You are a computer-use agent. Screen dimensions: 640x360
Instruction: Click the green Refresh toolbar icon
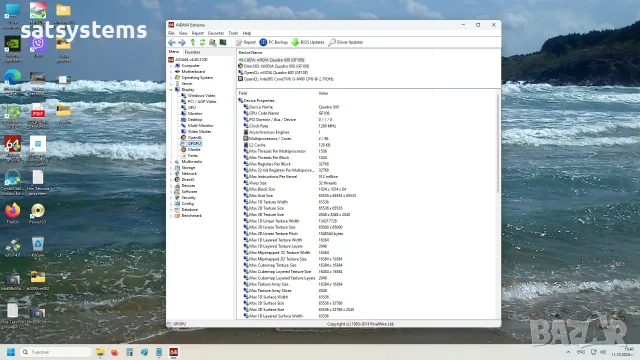pos(202,42)
